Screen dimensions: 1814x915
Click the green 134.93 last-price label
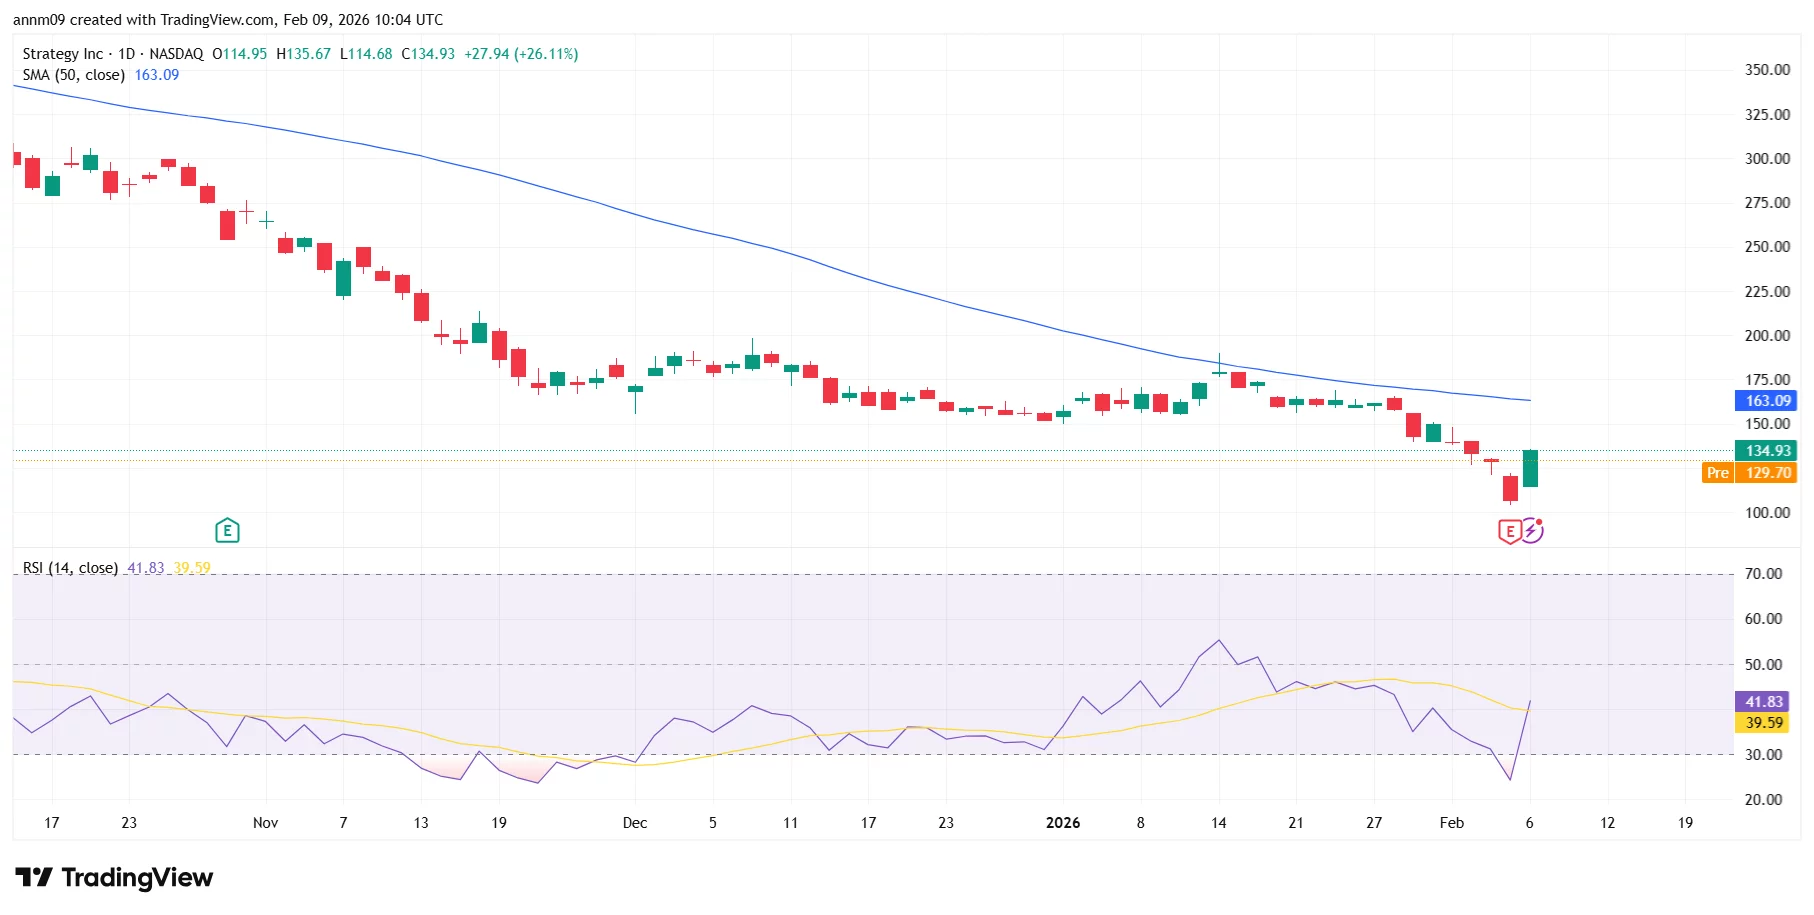tap(1766, 451)
